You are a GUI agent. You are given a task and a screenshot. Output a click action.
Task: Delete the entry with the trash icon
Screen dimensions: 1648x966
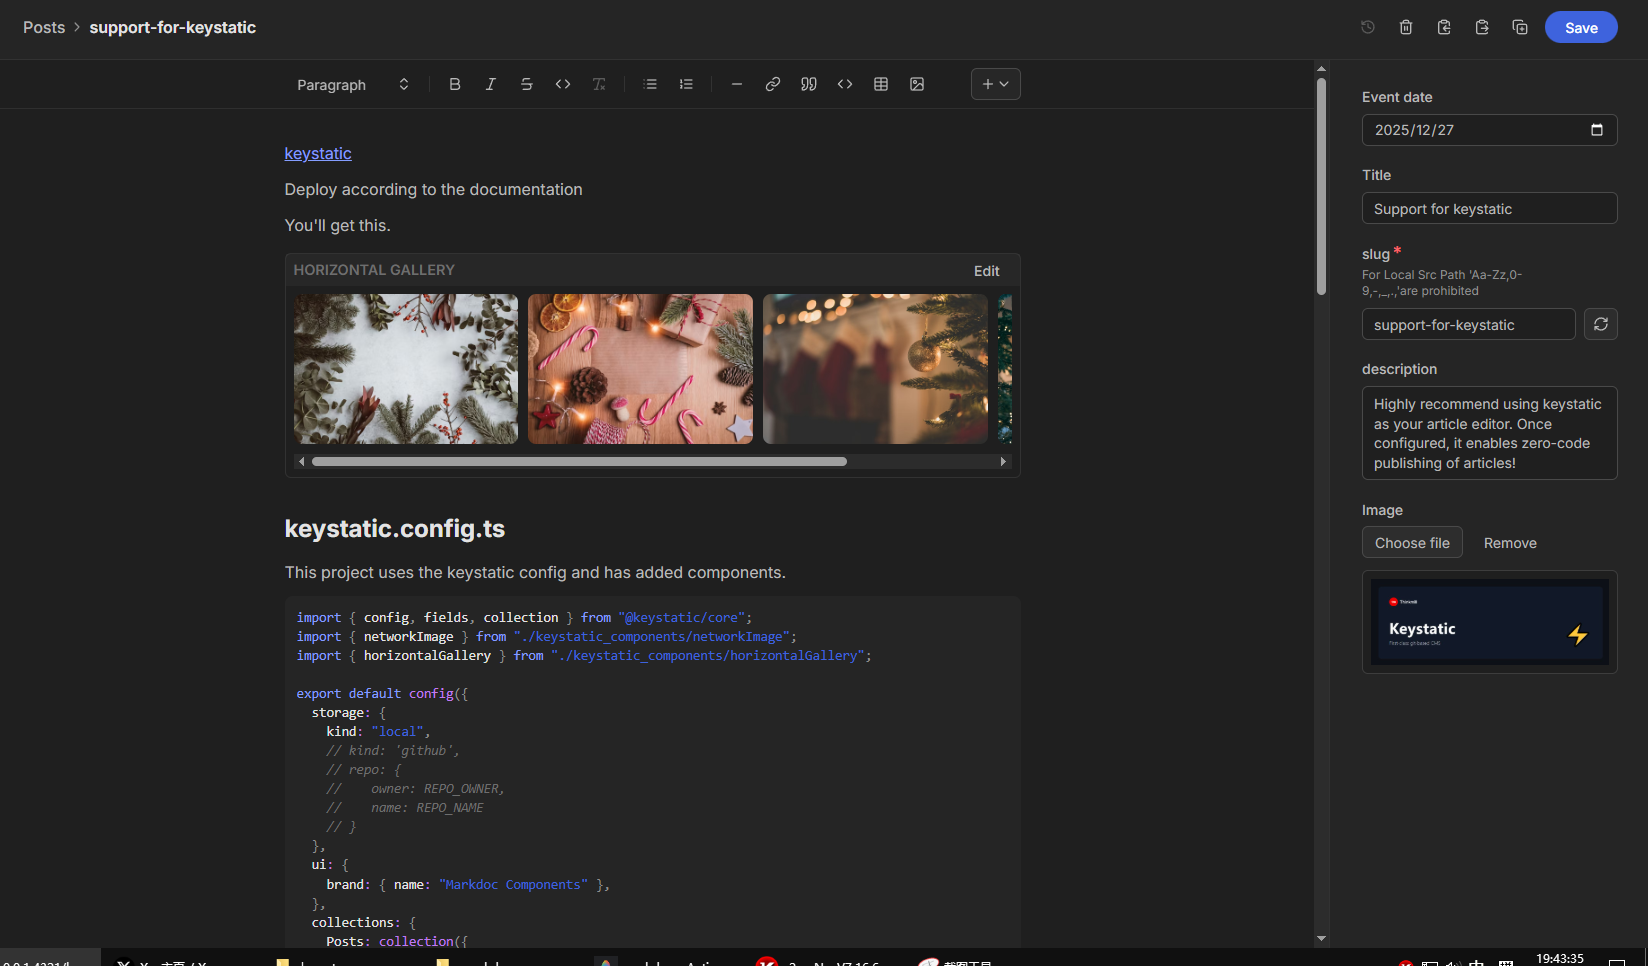(x=1406, y=27)
